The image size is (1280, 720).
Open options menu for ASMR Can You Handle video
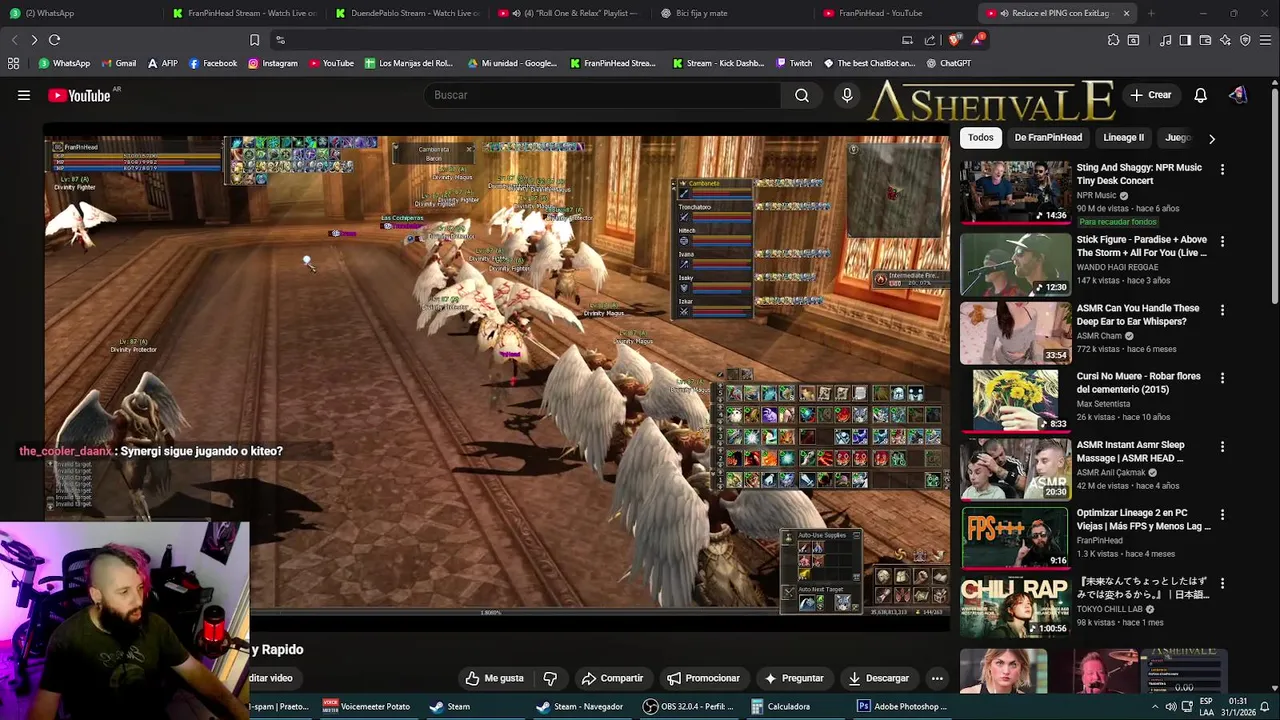pos(1222,310)
